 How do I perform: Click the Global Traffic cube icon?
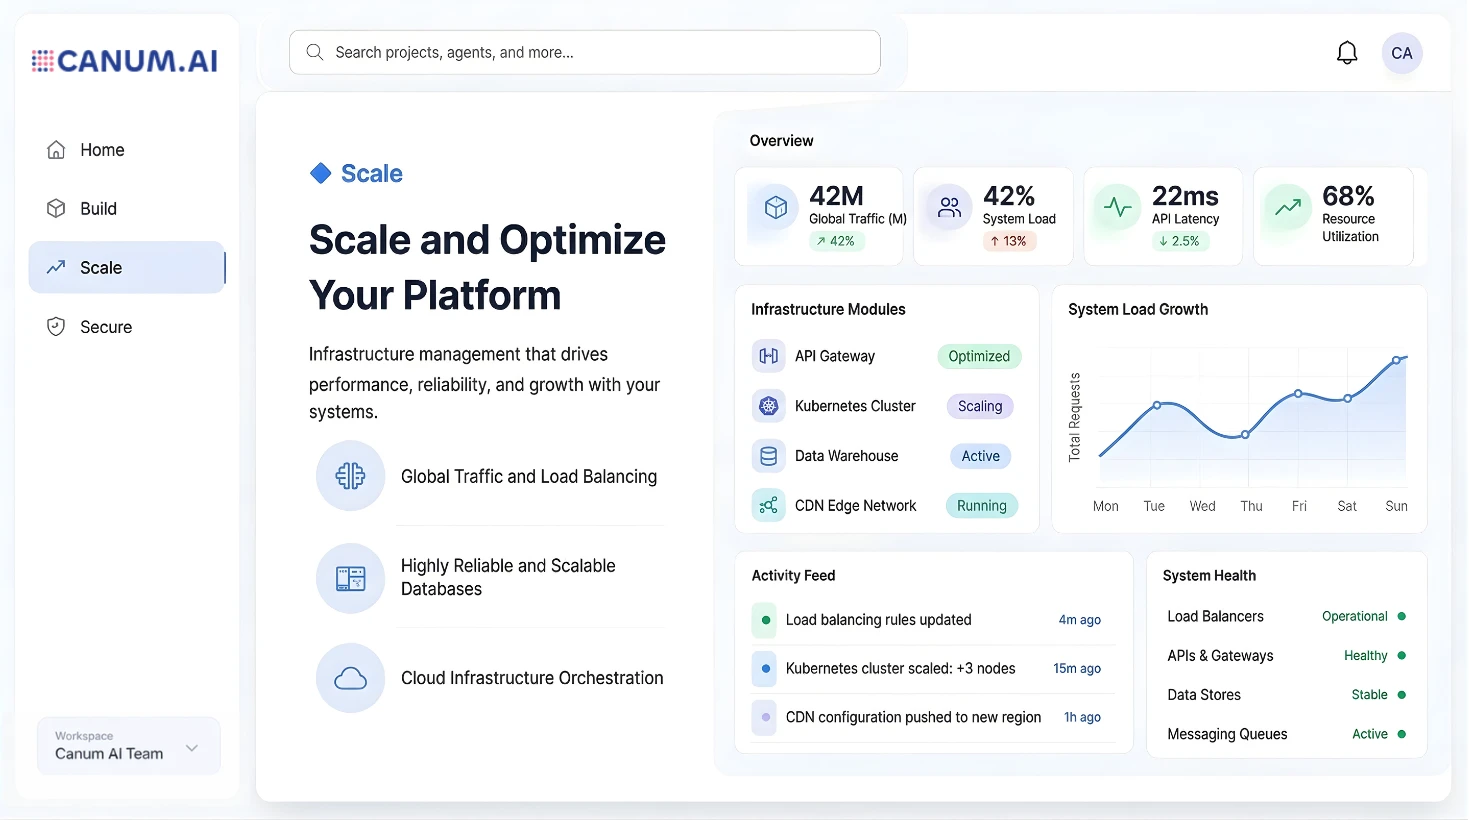pos(775,208)
